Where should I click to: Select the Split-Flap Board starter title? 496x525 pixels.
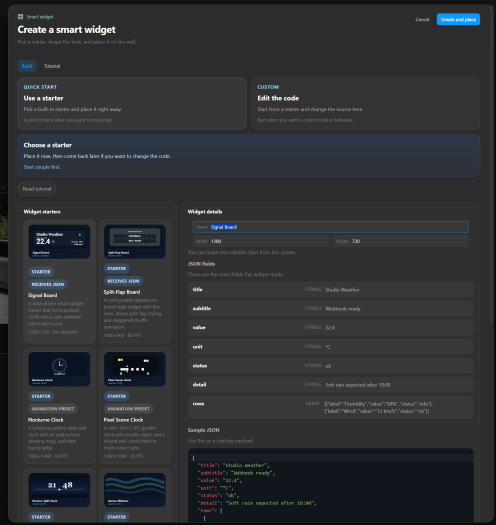(122, 292)
